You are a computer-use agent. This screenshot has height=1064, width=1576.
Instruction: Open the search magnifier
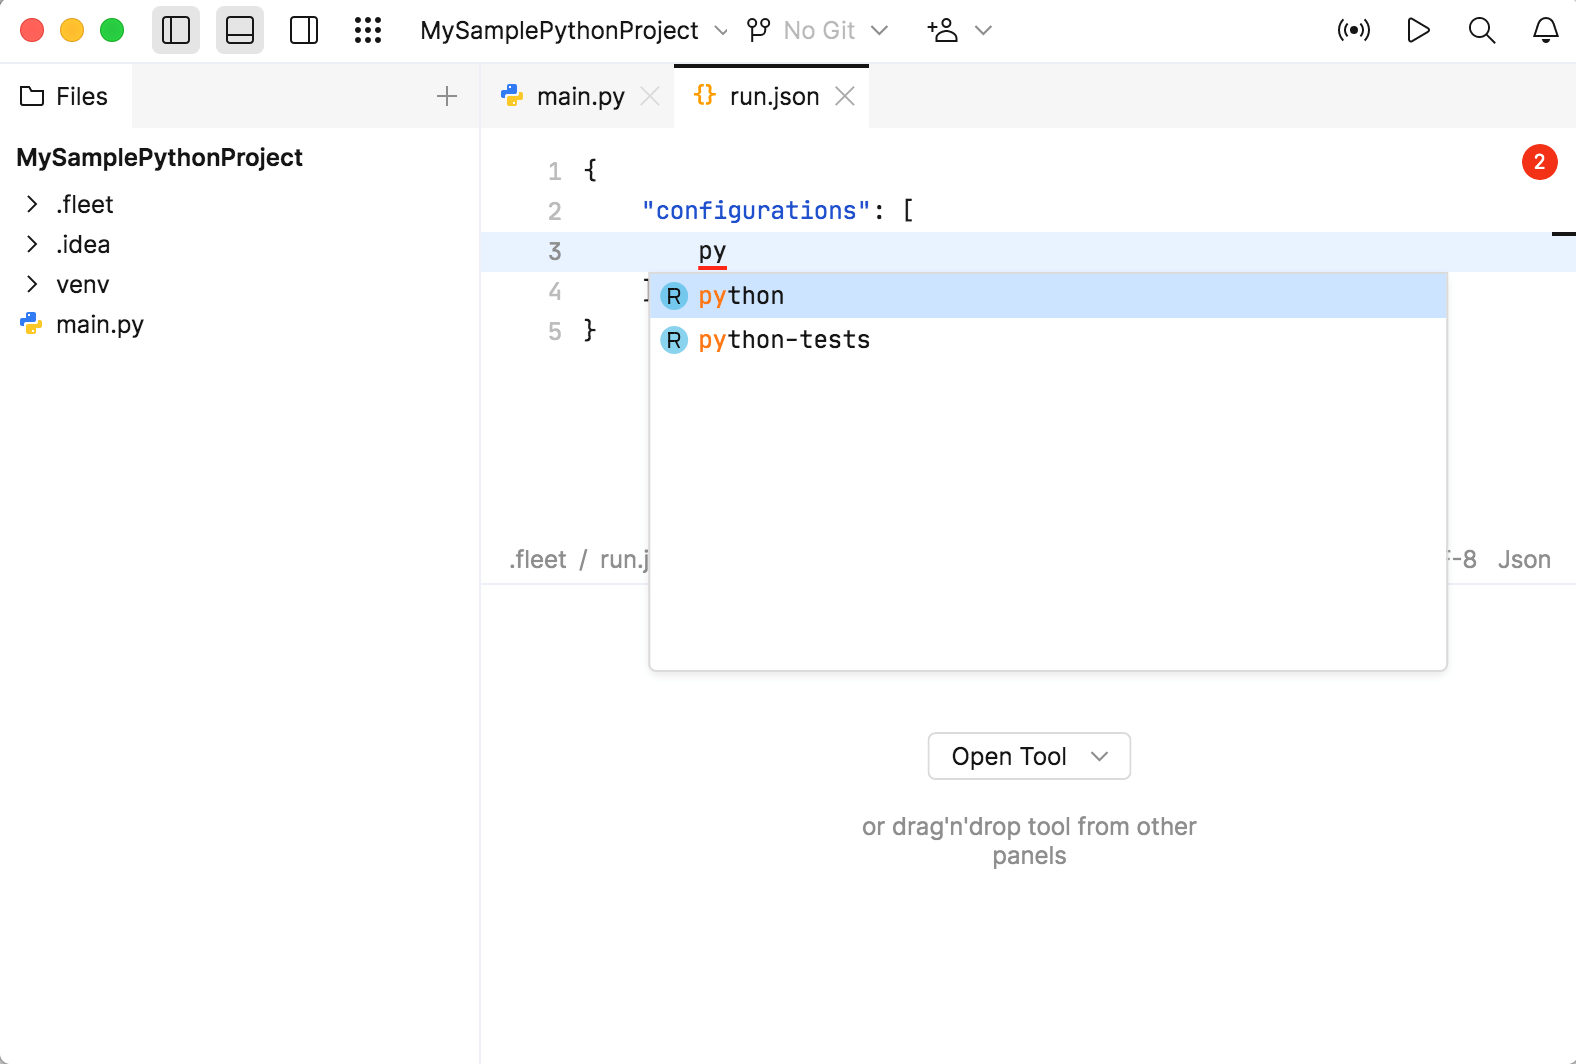click(x=1482, y=30)
